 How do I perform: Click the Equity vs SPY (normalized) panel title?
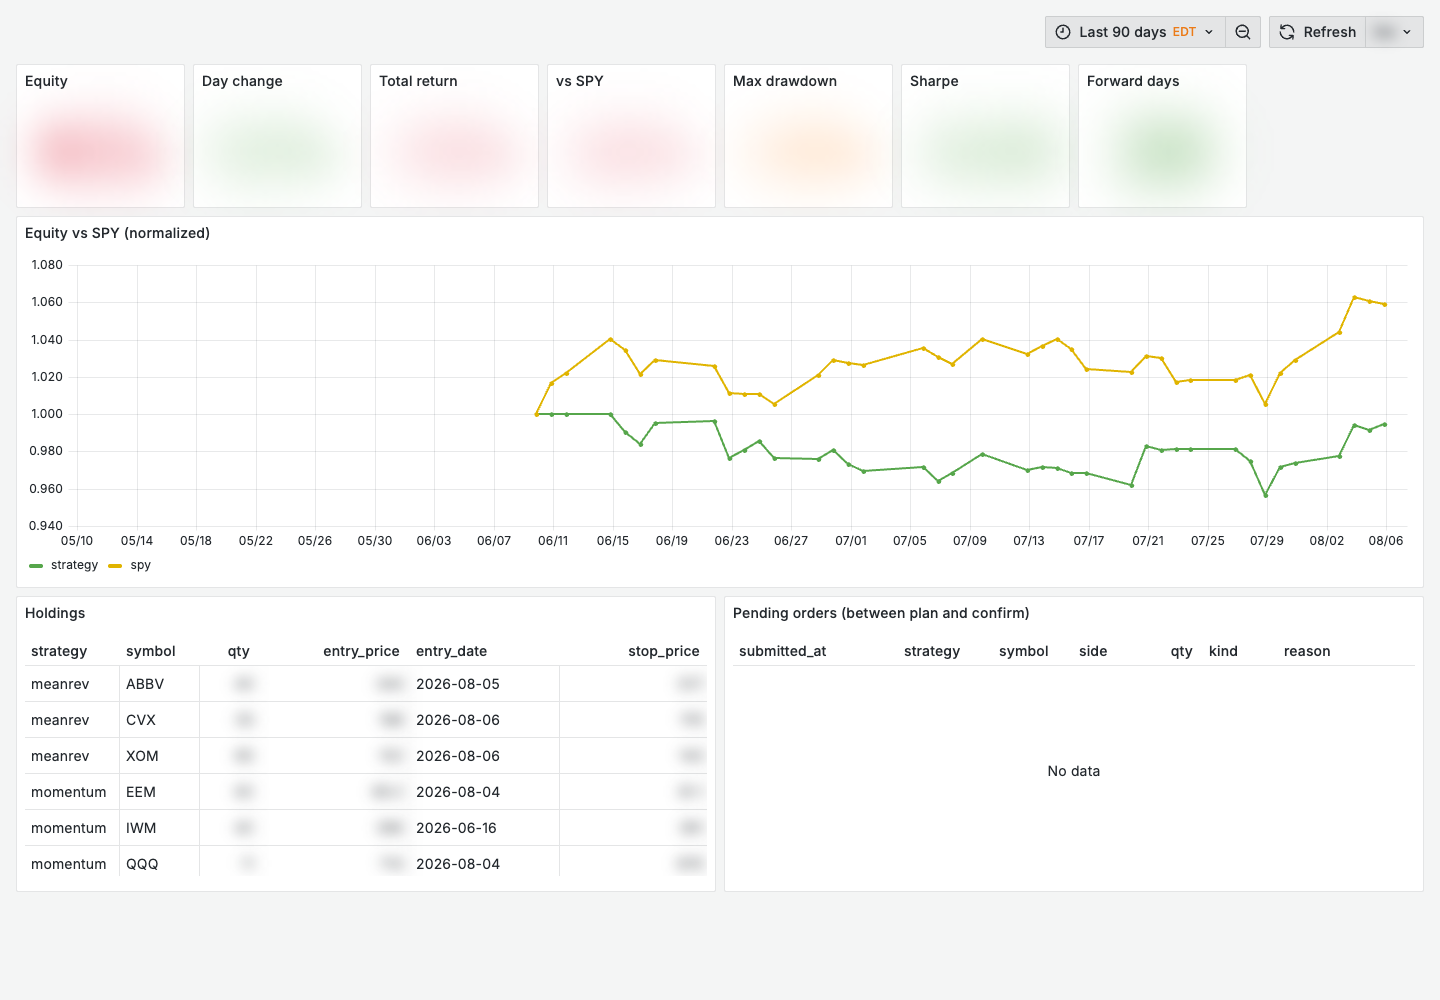pyautogui.click(x=117, y=233)
